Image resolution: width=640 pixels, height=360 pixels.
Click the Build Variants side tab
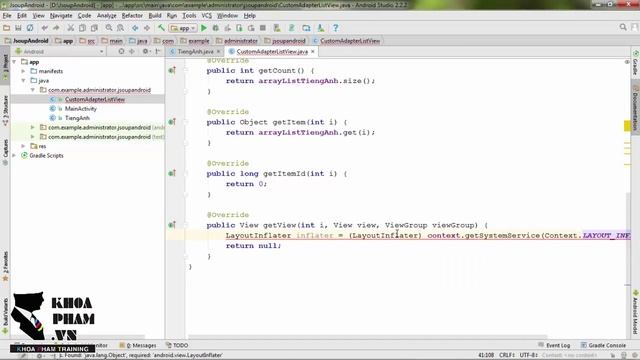click(5, 316)
